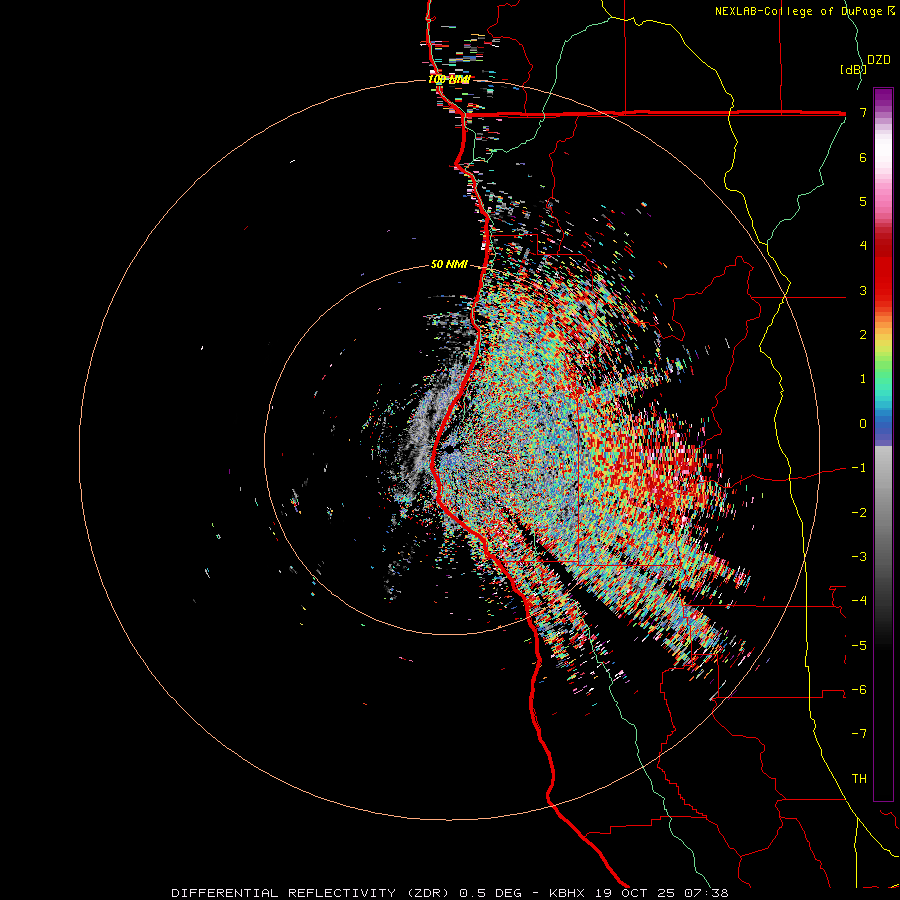The width and height of the screenshot is (900, 900).
Task: Click the 100 NMI range ring label
Action: [449, 80]
